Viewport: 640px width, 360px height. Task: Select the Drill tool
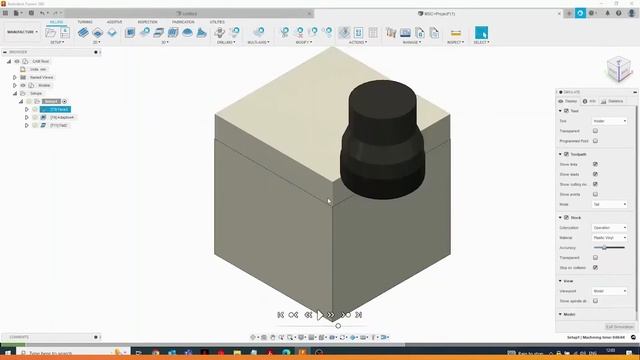click(220, 32)
